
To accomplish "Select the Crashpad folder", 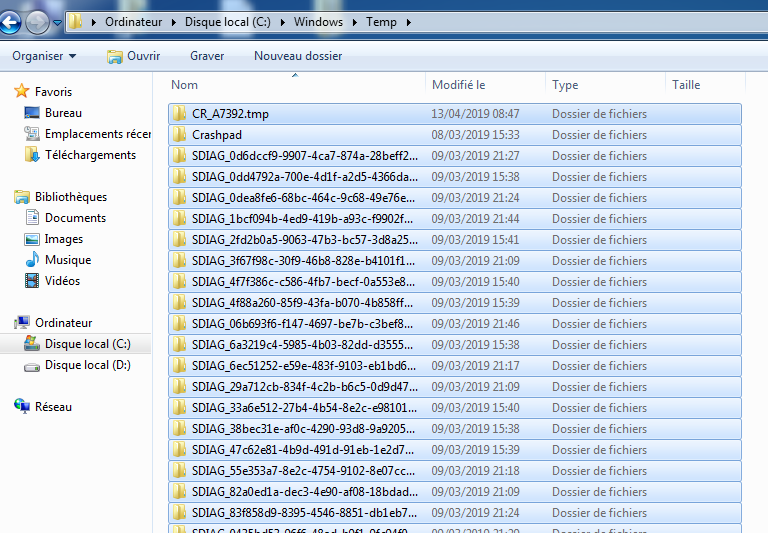I will coord(217,135).
